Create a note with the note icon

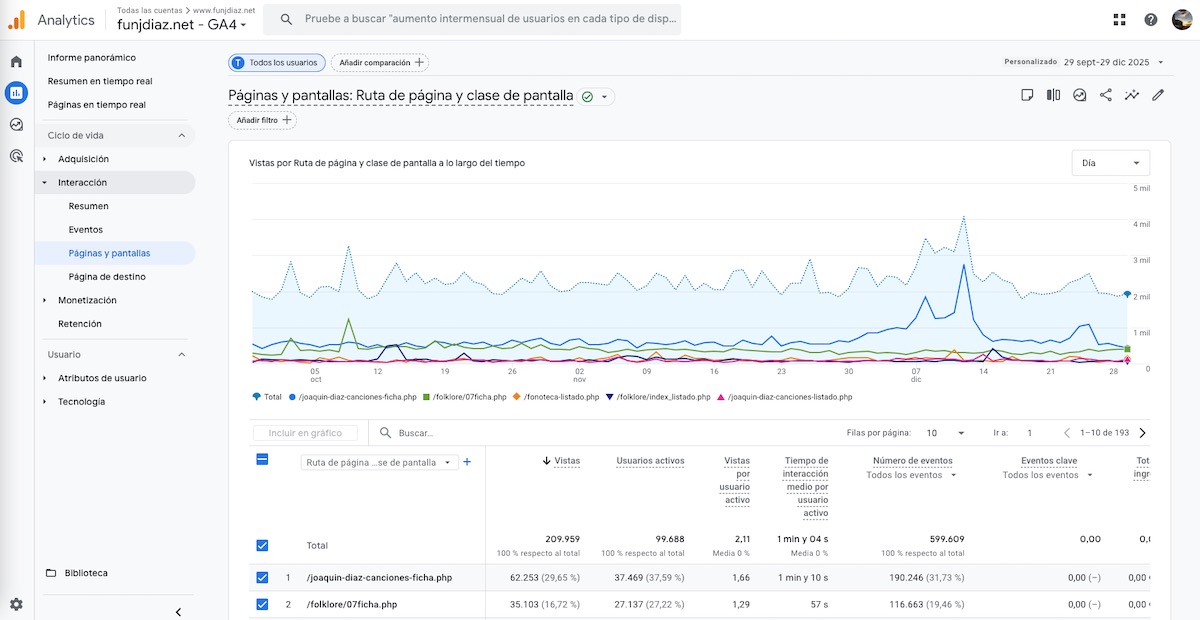1027,95
